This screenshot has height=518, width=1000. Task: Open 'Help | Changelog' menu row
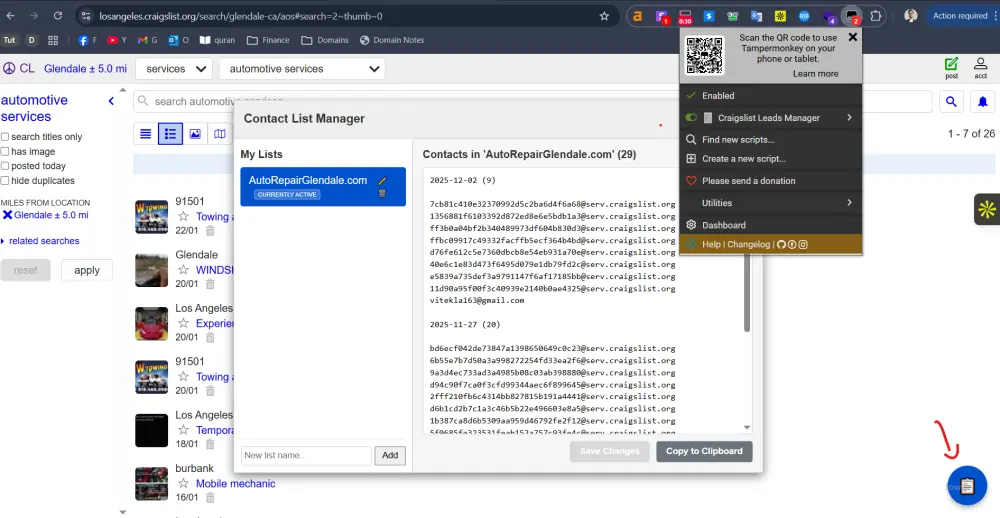(x=770, y=244)
